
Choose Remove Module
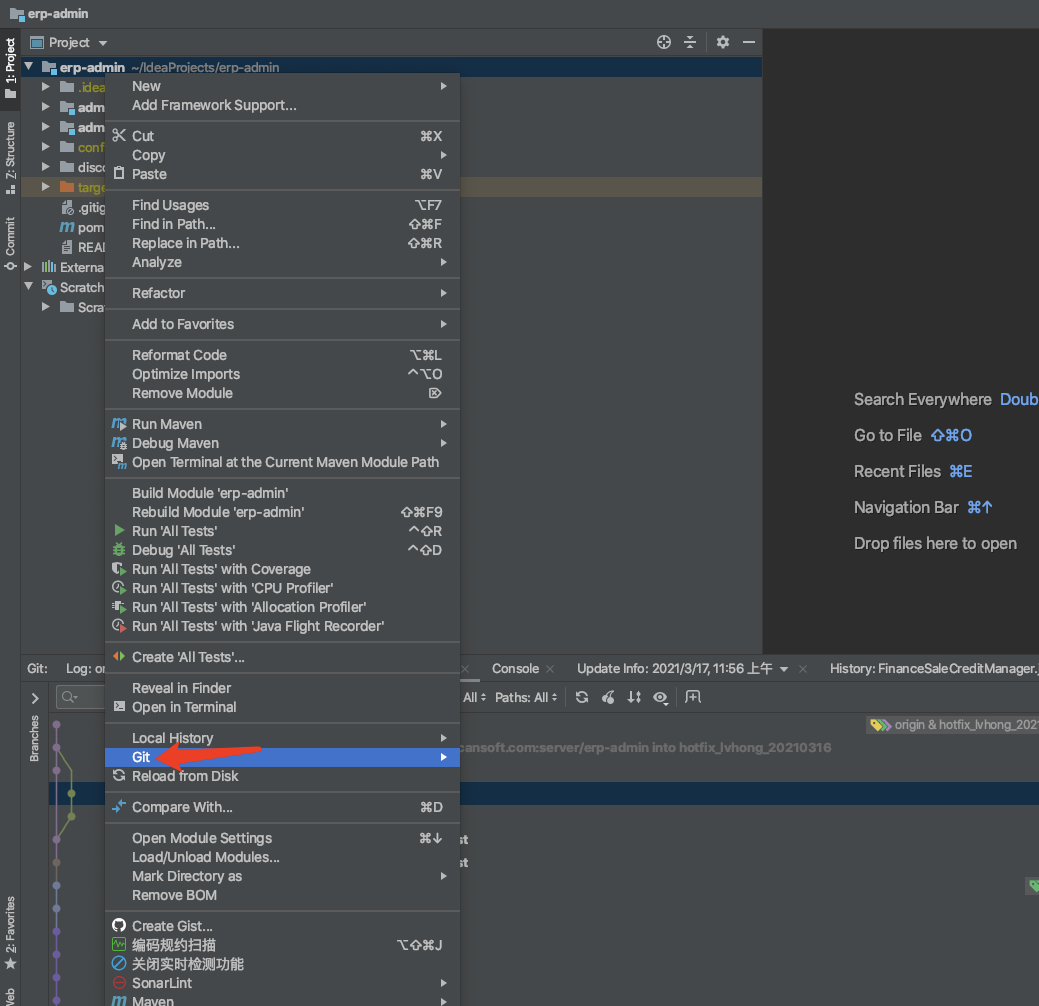pyautogui.click(x=282, y=393)
